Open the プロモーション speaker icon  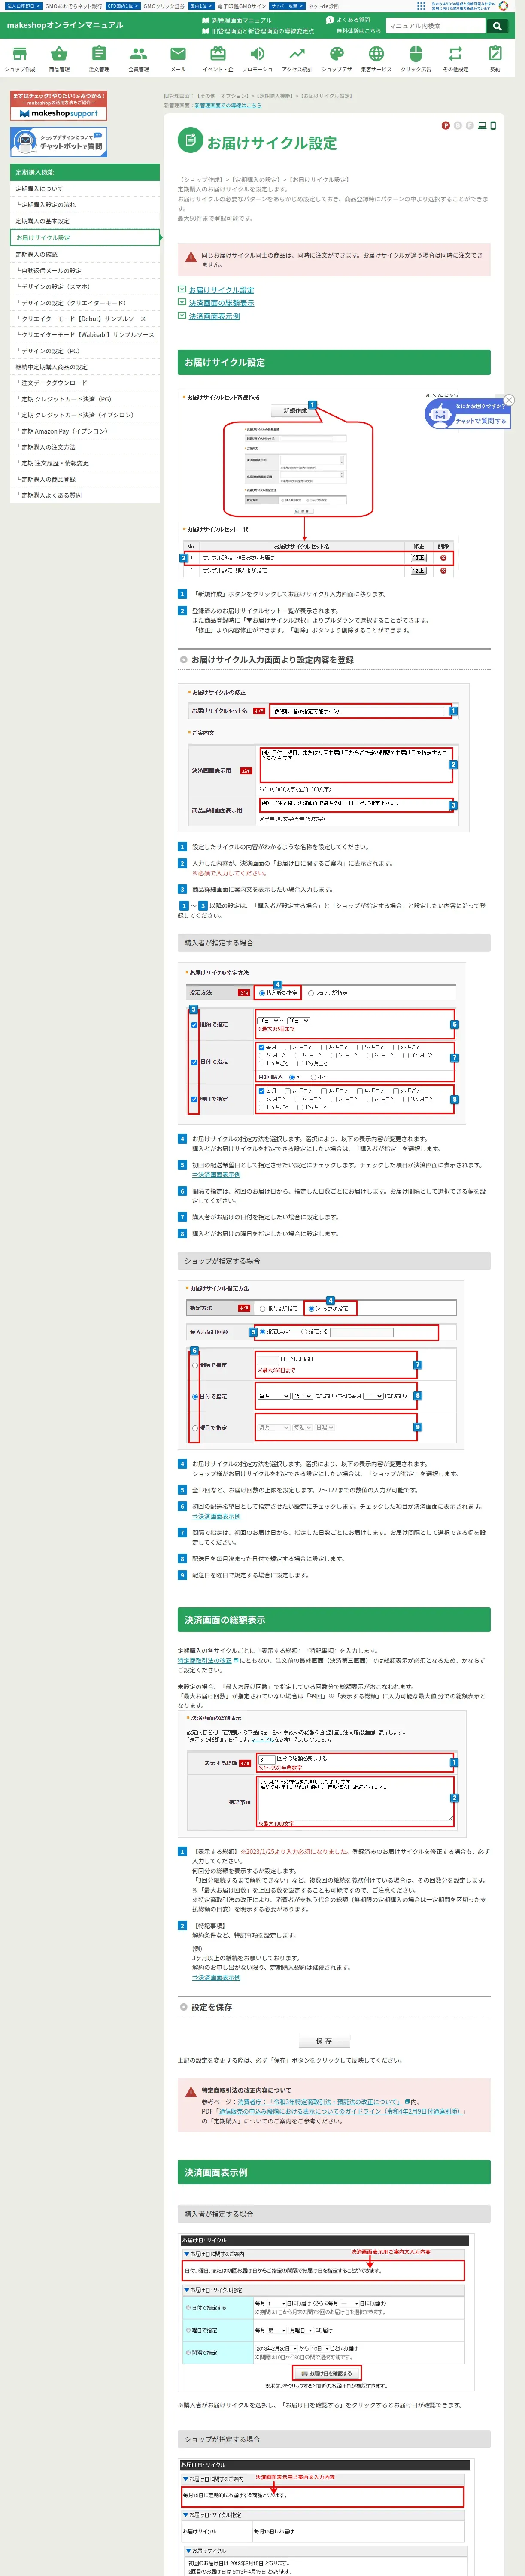[x=257, y=54]
